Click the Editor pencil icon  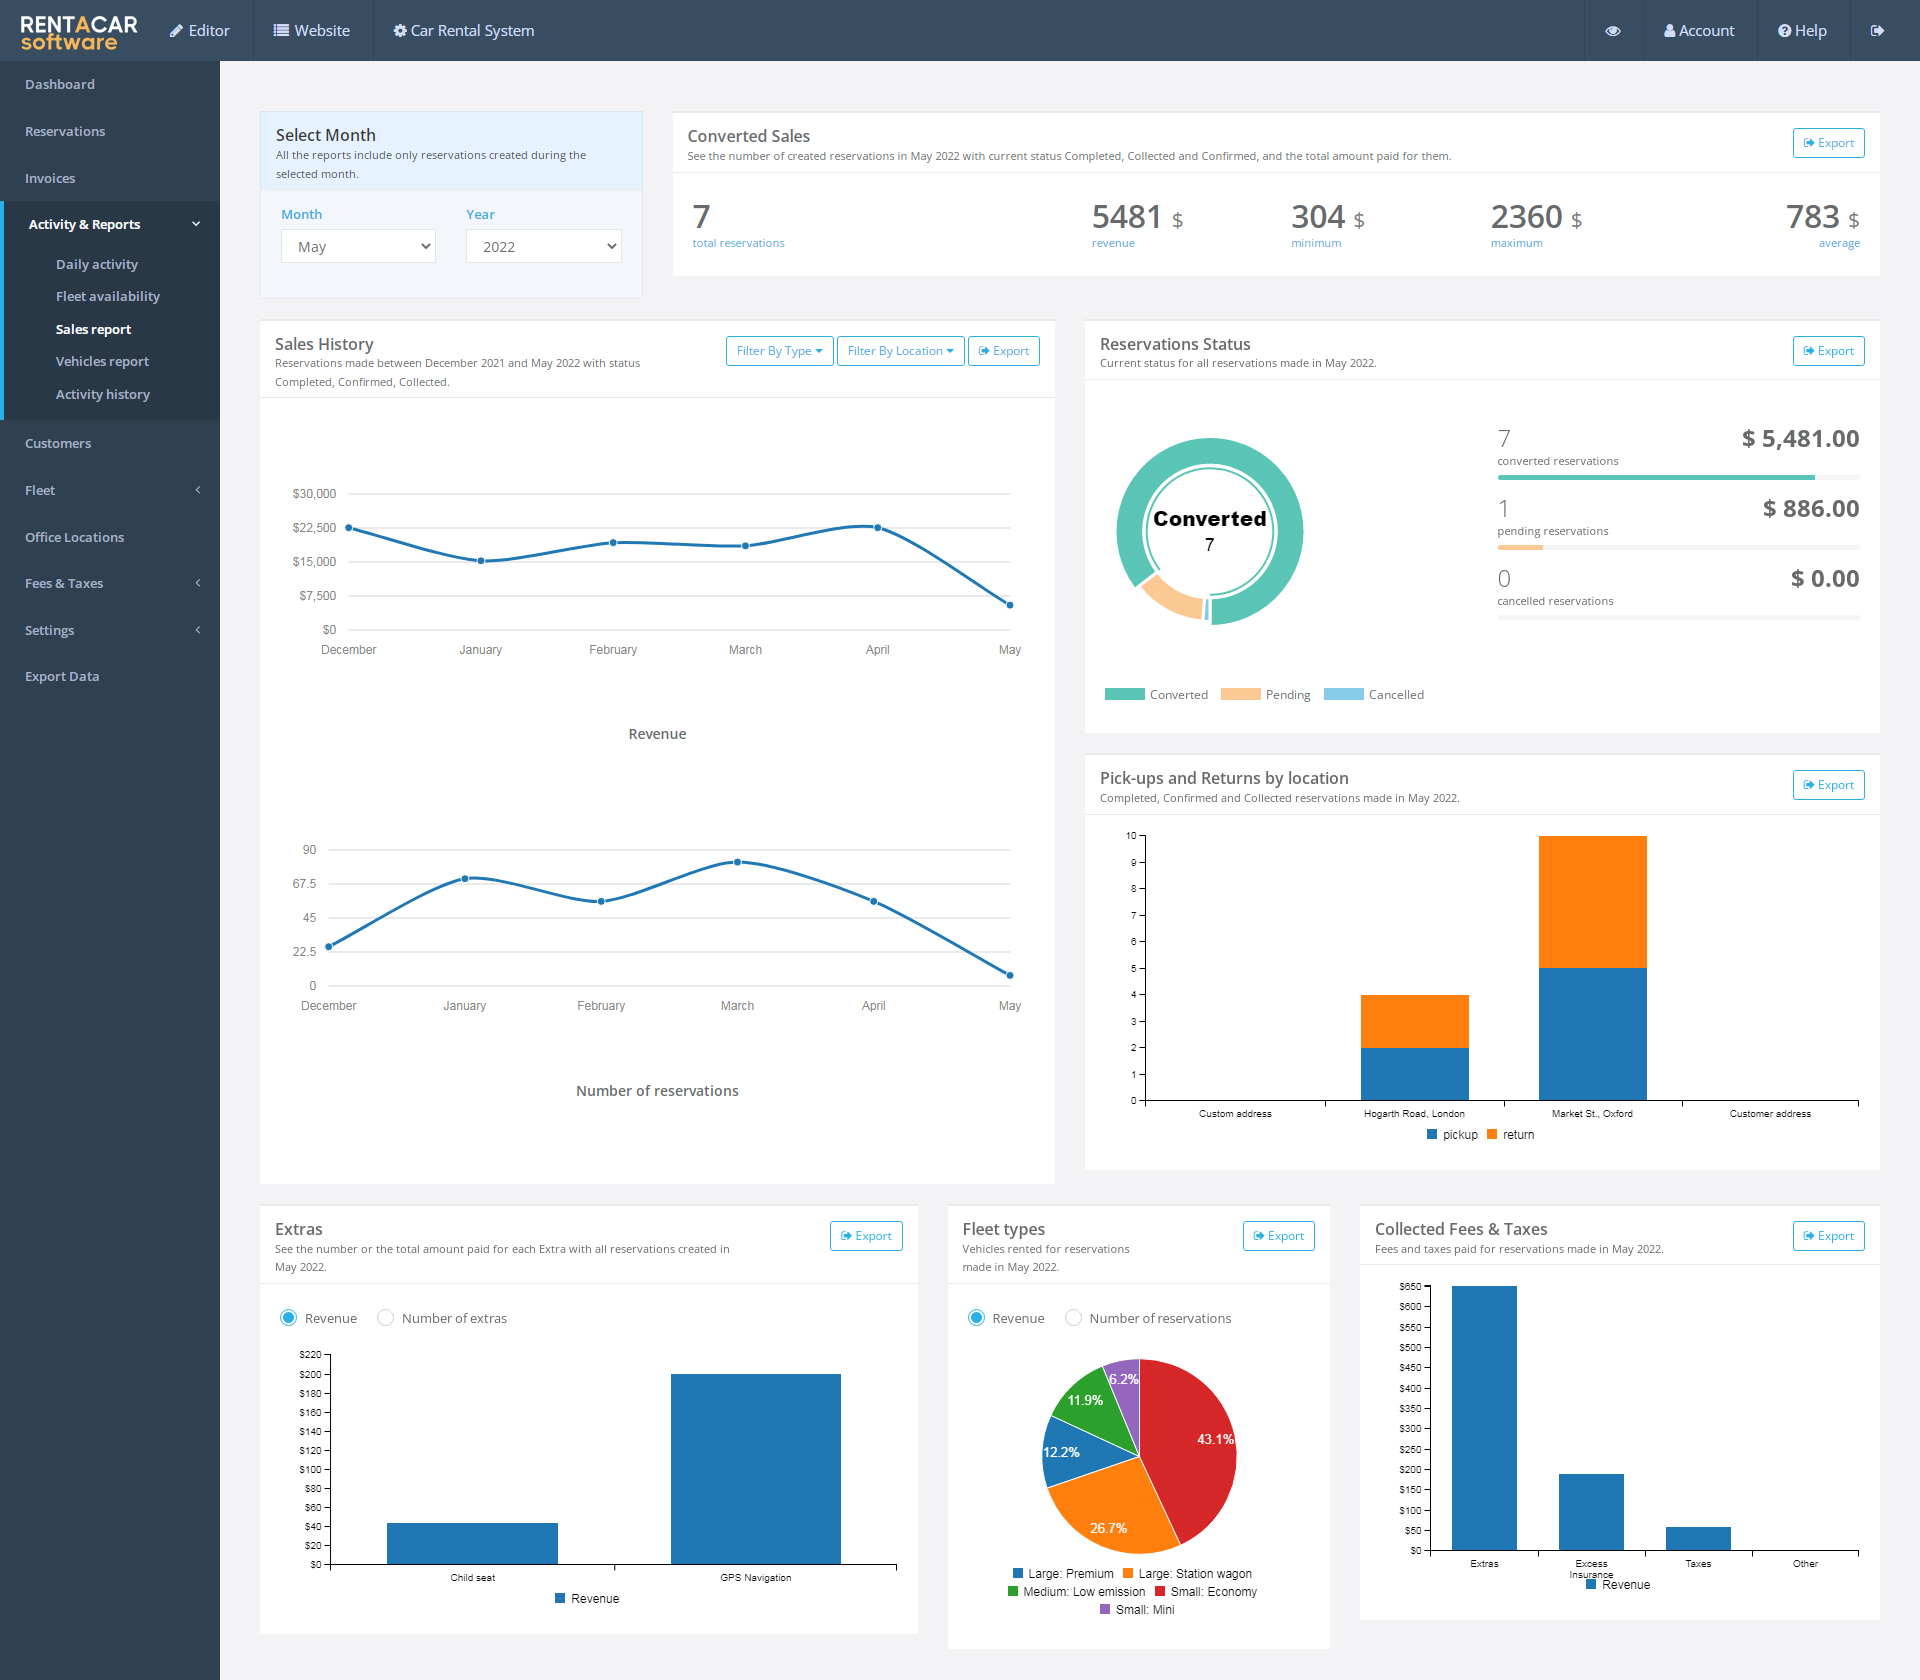click(176, 31)
